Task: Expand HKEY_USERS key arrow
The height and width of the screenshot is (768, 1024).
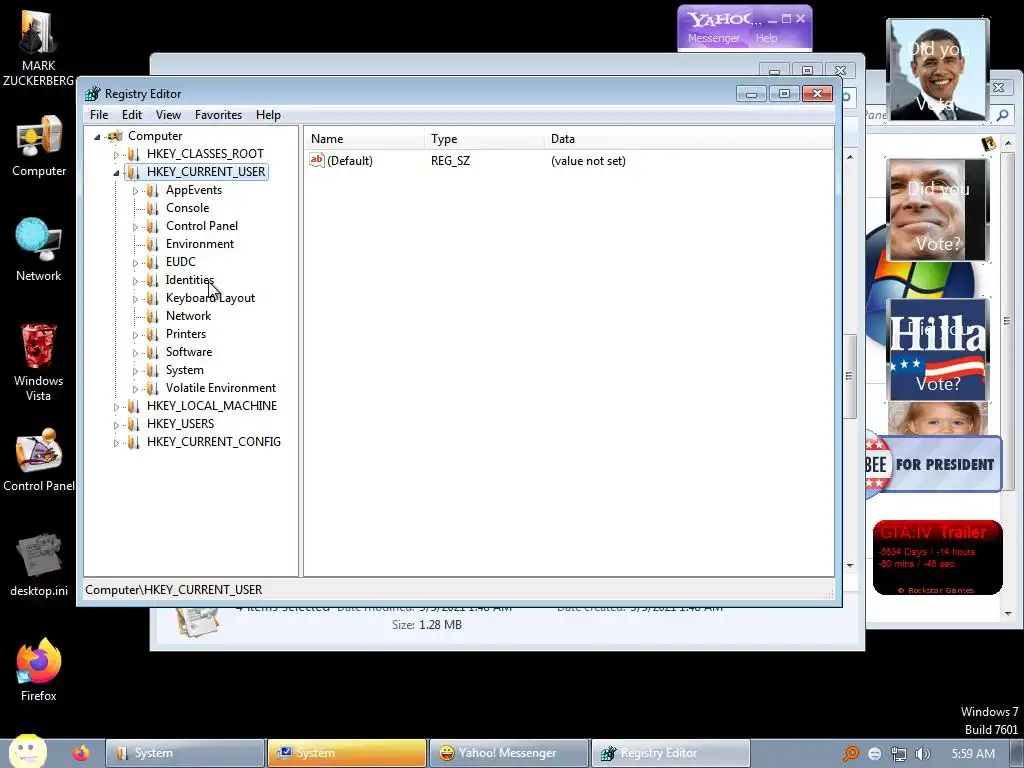Action: click(116, 424)
